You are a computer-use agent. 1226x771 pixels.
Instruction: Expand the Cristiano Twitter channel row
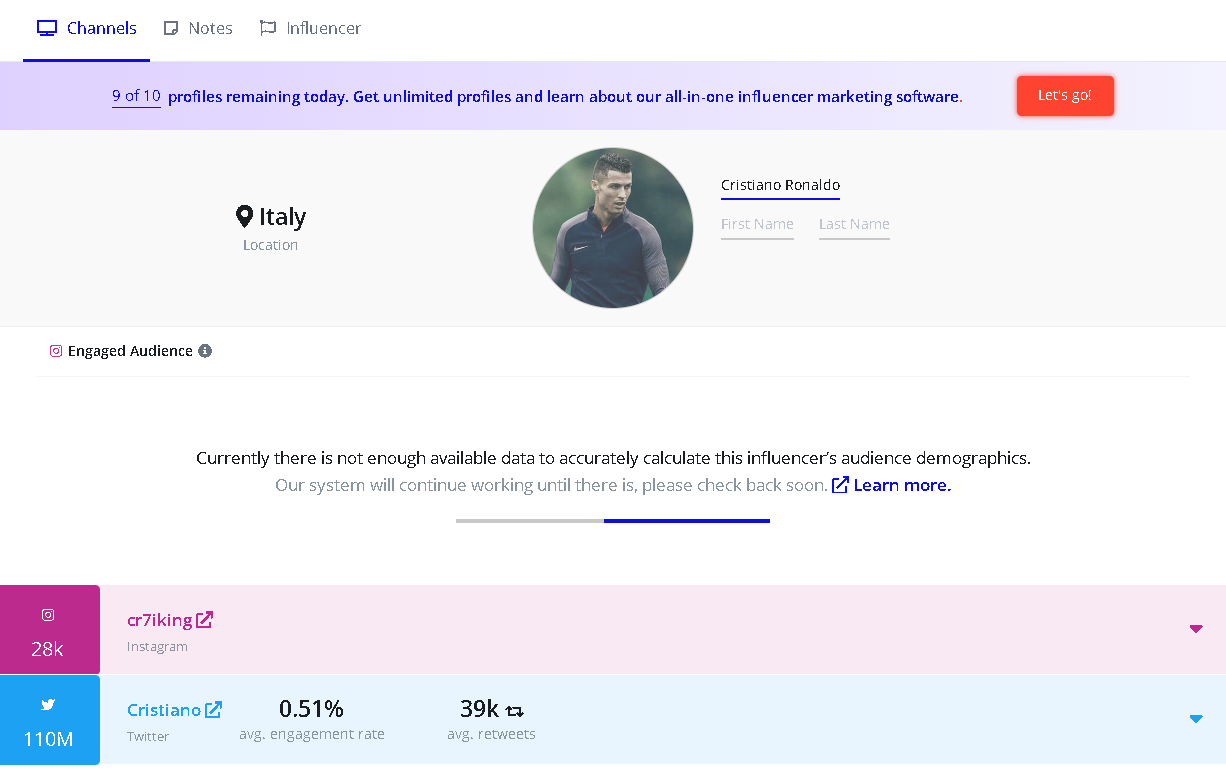[x=1196, y=719]
